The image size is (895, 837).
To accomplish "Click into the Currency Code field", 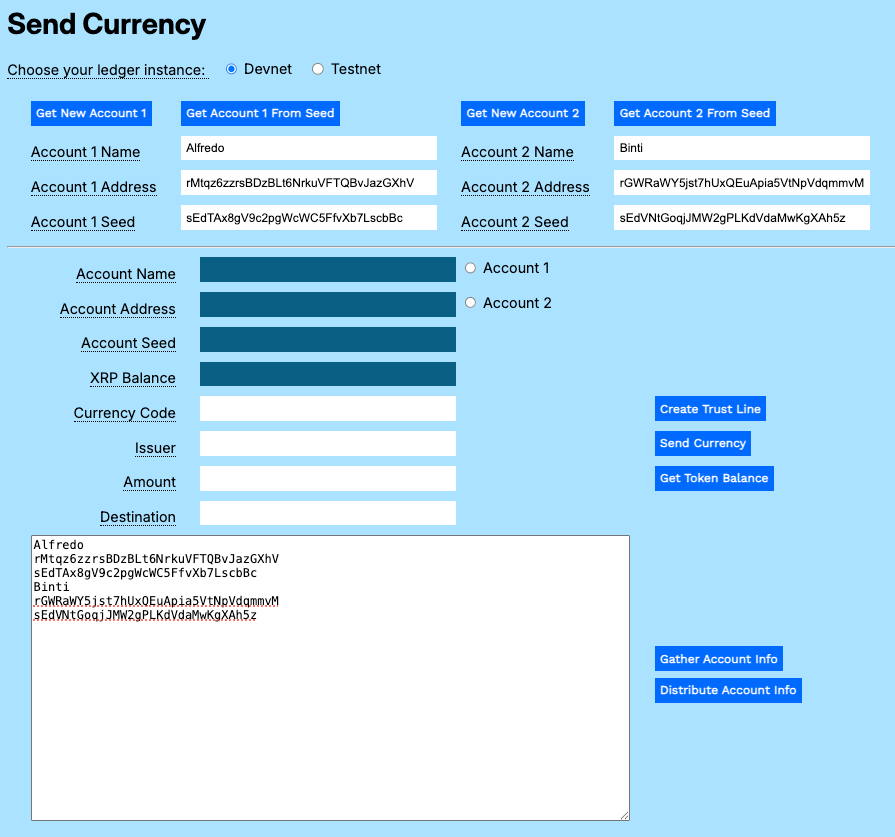I will point(327,408).
